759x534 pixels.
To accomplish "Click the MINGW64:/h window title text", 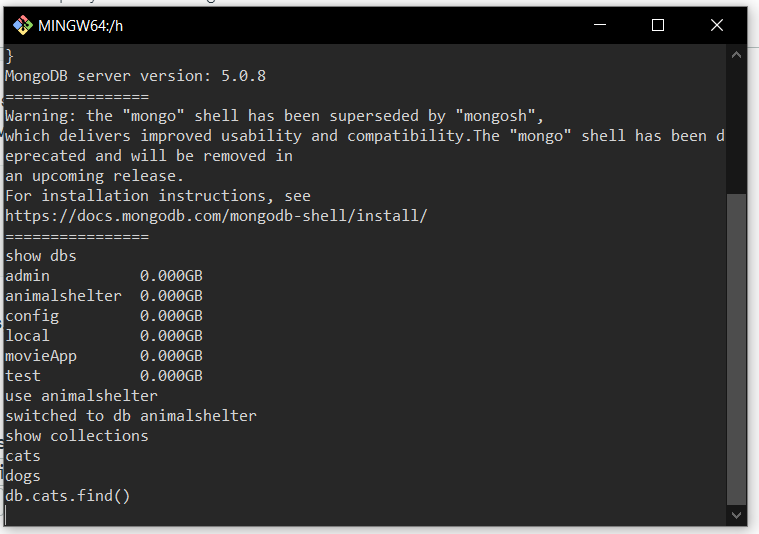I will [81, 26].
